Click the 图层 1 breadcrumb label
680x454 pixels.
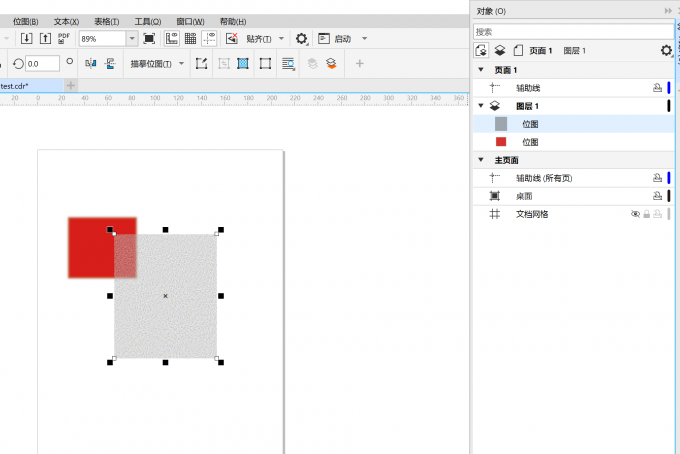point(575,51)
